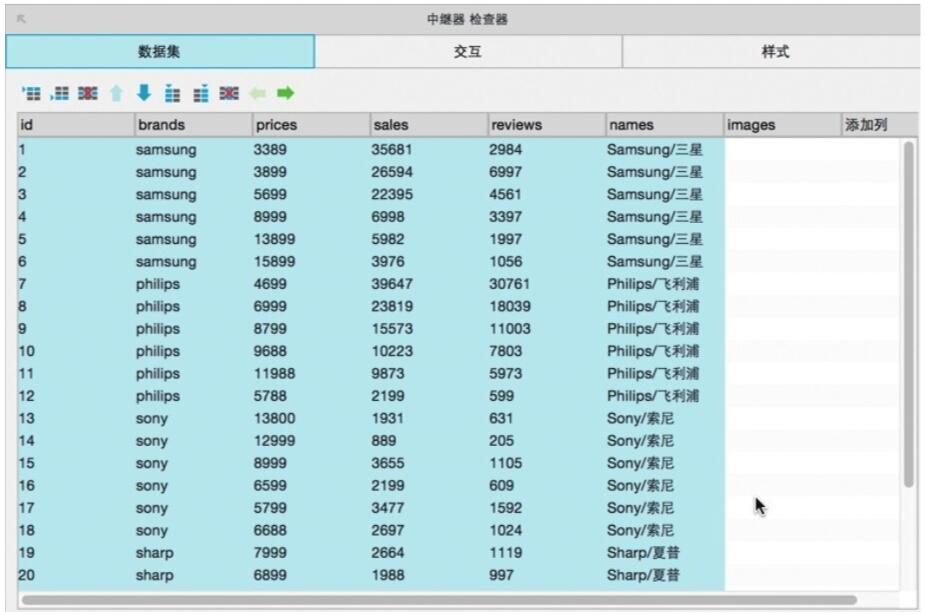
Task: Select the Sony/索尼 name in row 16
Action: (640, 486)
